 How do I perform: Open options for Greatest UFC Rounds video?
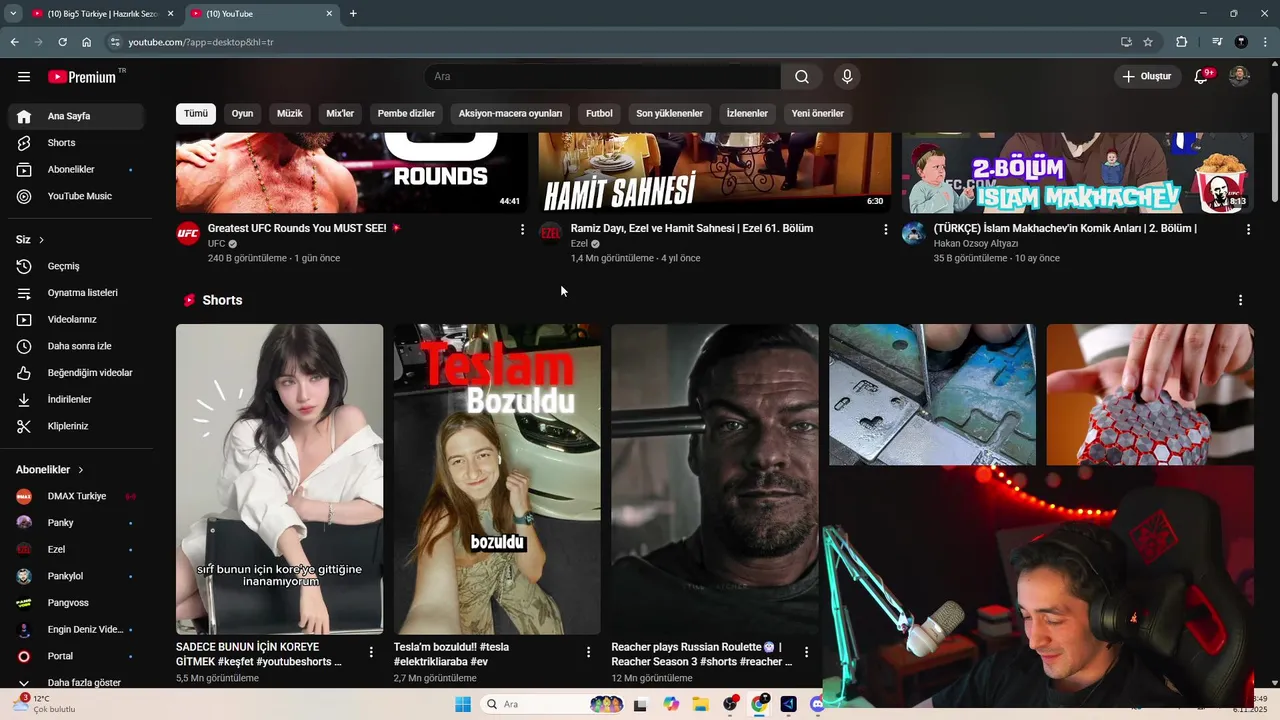point(522,229)
